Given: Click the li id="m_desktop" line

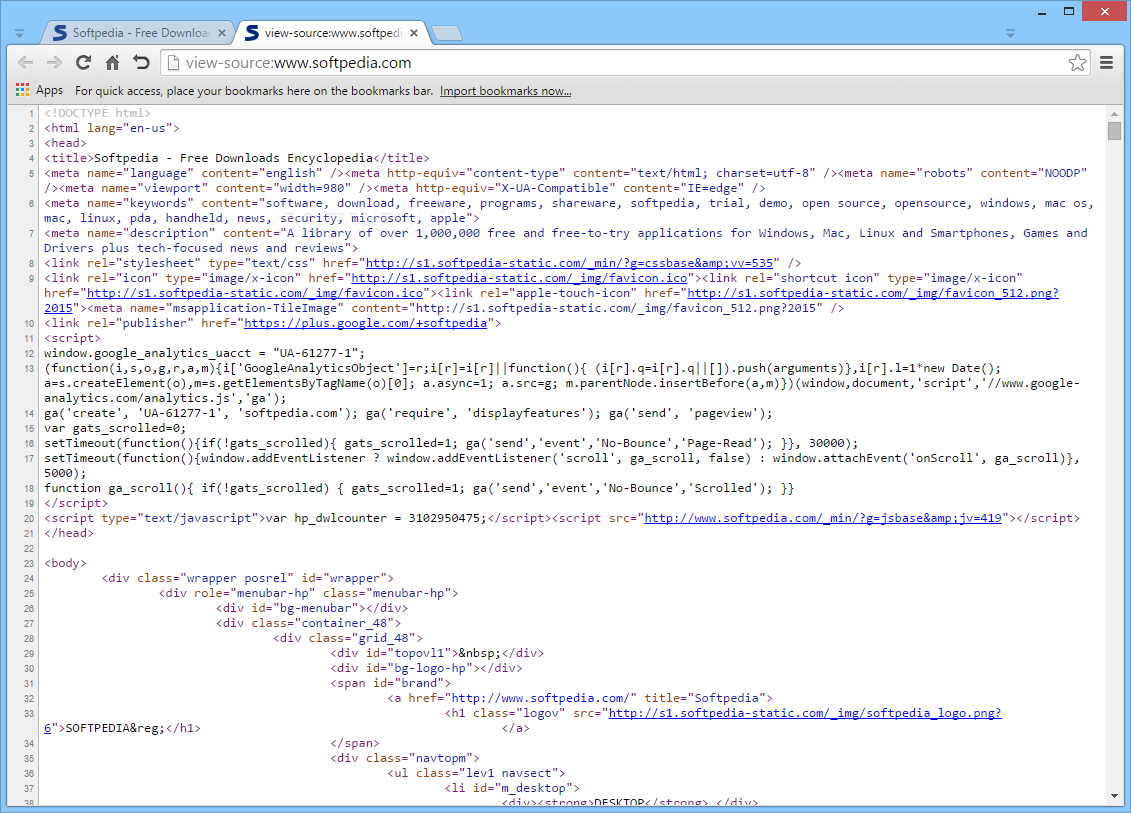Looking at the screenshot, I should coord(512,788).
